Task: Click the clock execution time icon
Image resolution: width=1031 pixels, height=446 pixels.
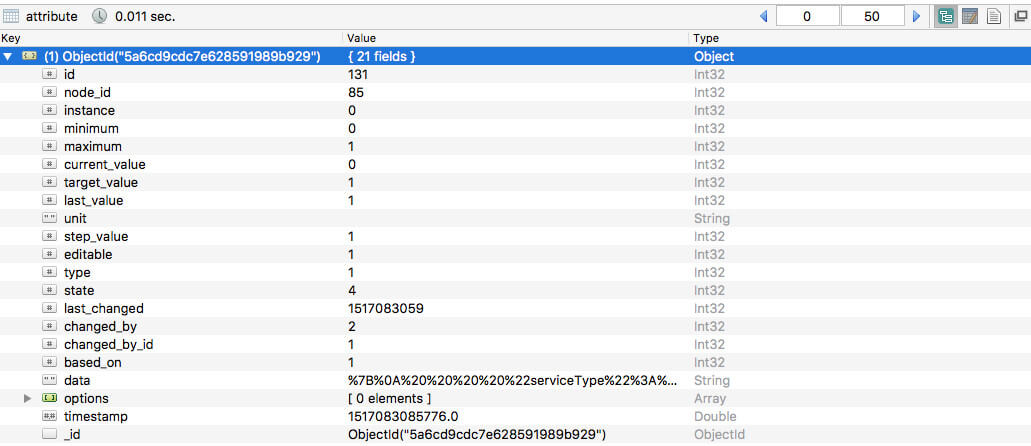Action: pos(99,16)
